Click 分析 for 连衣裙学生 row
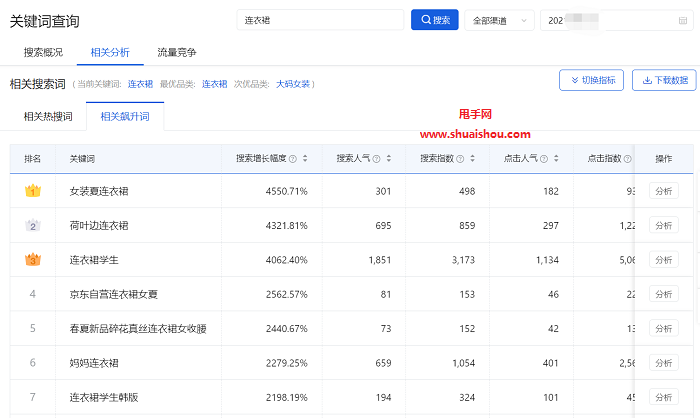 664,260
